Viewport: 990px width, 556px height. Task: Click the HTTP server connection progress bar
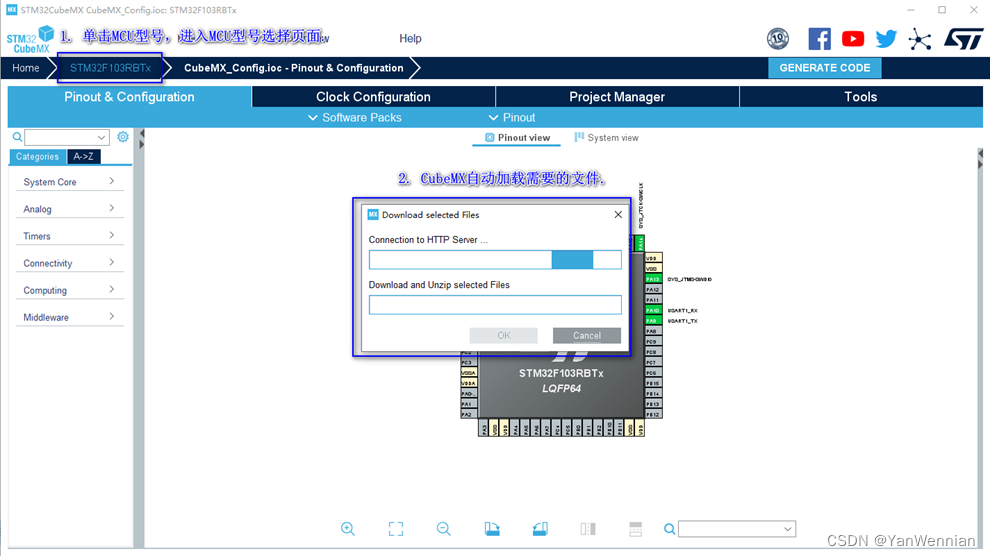pos(495,259)
